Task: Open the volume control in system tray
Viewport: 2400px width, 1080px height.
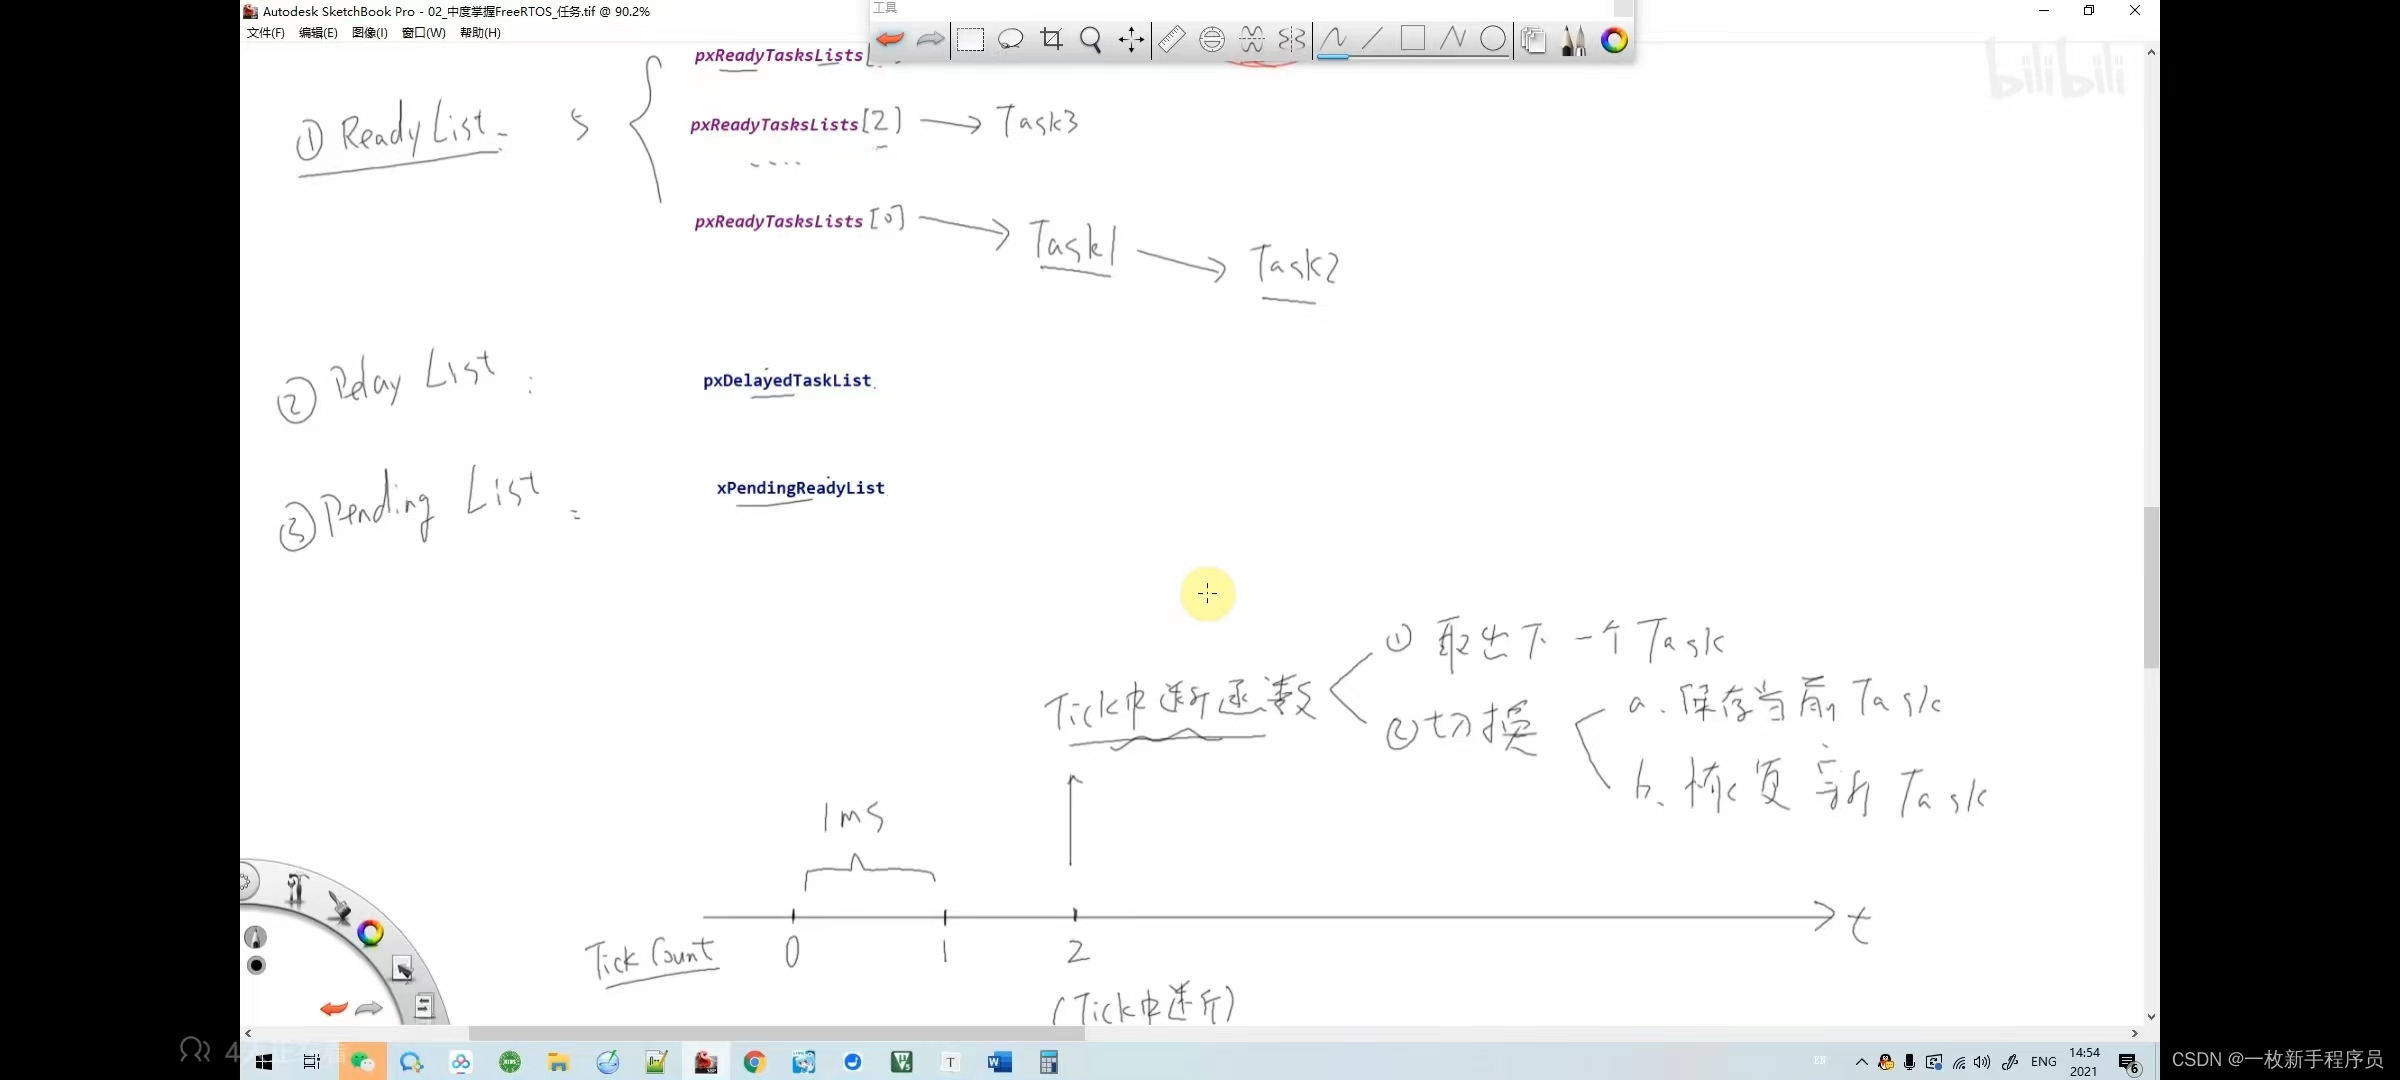Action: 1983,1062
